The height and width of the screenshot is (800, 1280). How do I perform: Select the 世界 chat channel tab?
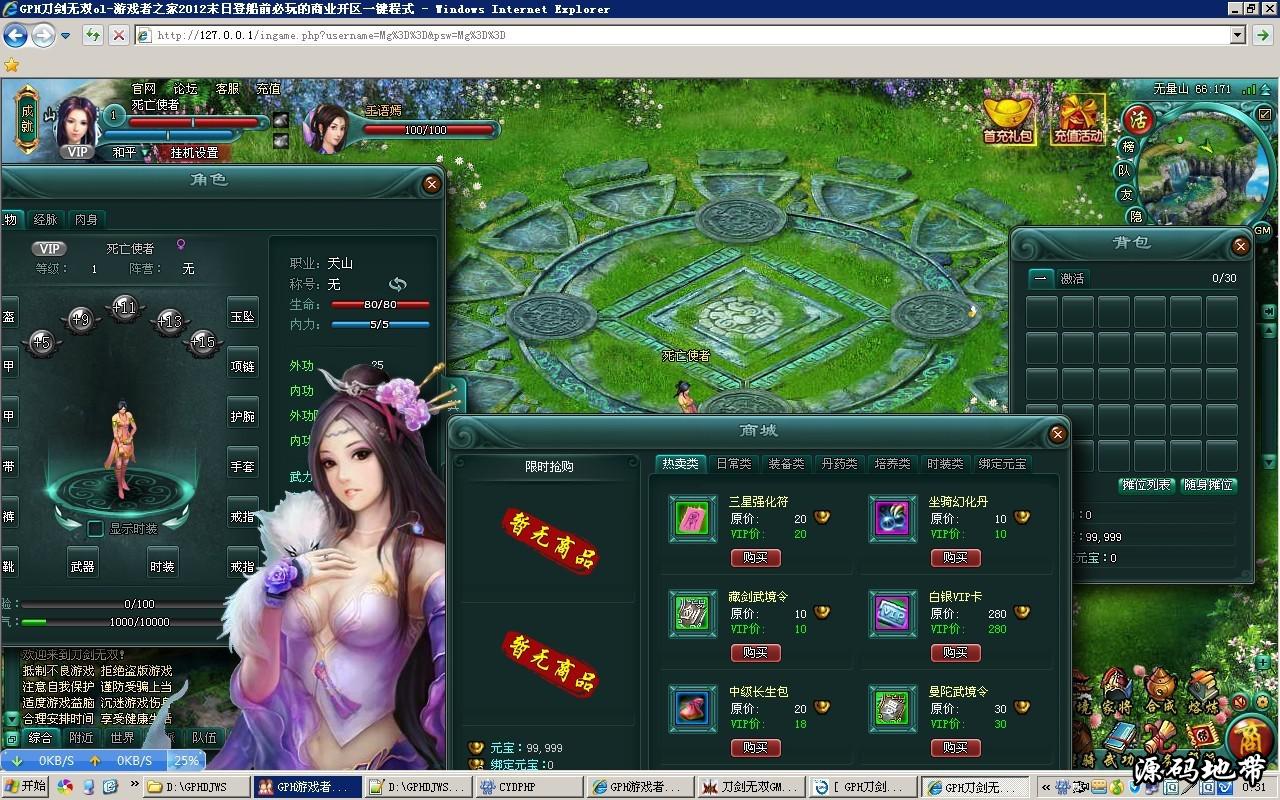click(x=122, y=738)
